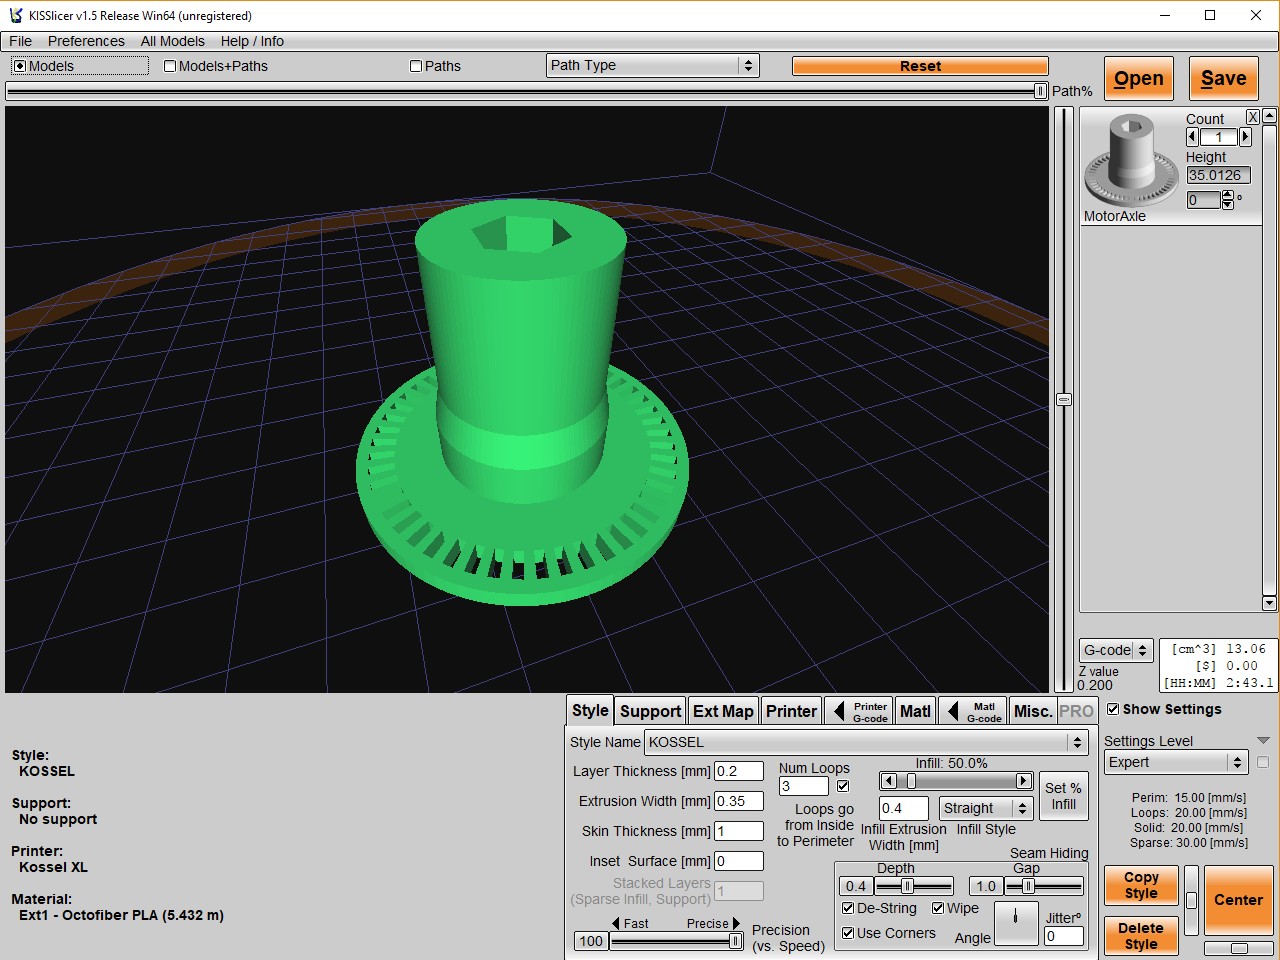Increase model rotation angle with up arrow
The height and width of the screenshot is (960, 1280).
pyautogui.click(x=1228, y=195)
